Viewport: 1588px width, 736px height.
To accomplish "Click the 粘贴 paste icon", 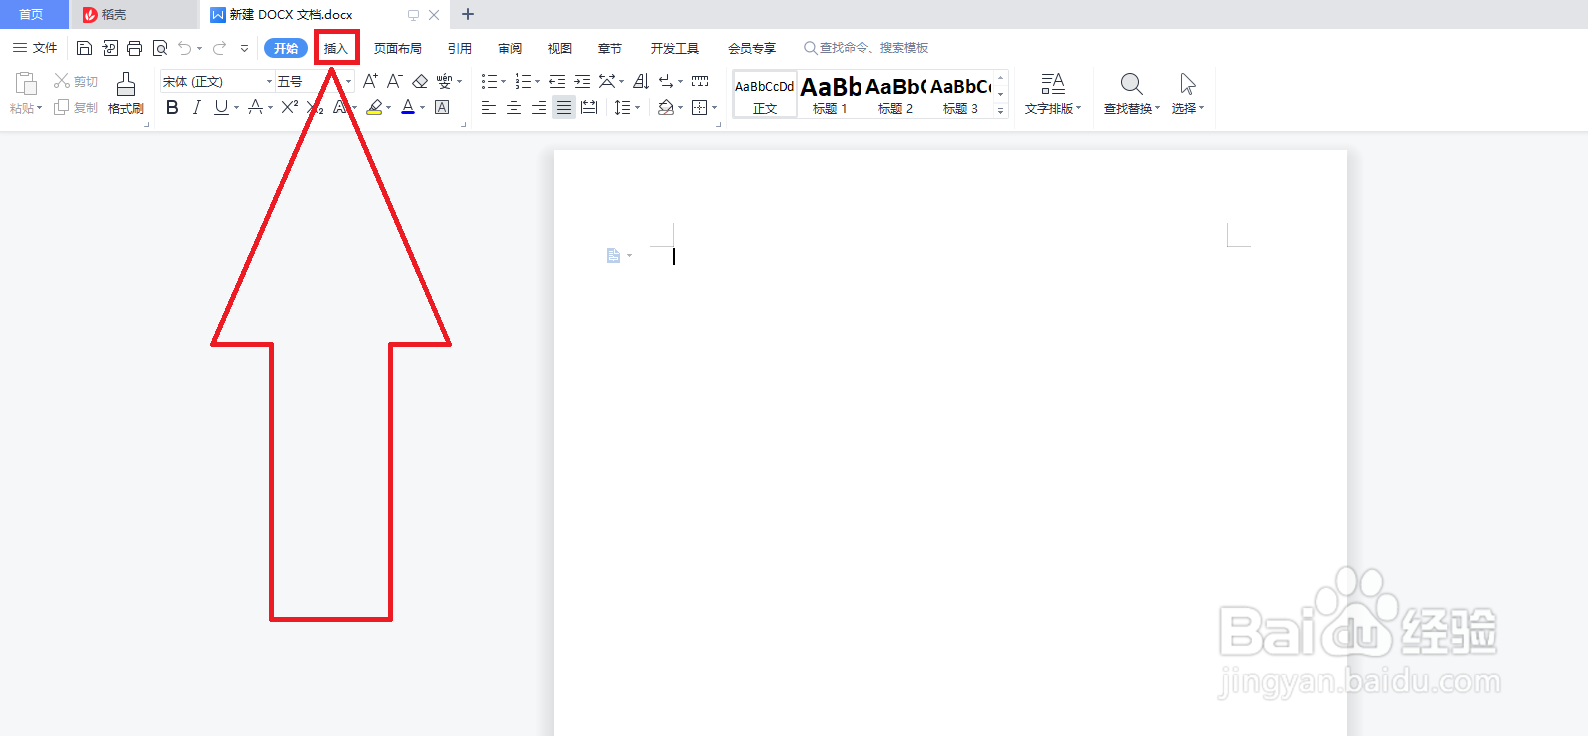I will pyautogui.click(x=26, y=84).
